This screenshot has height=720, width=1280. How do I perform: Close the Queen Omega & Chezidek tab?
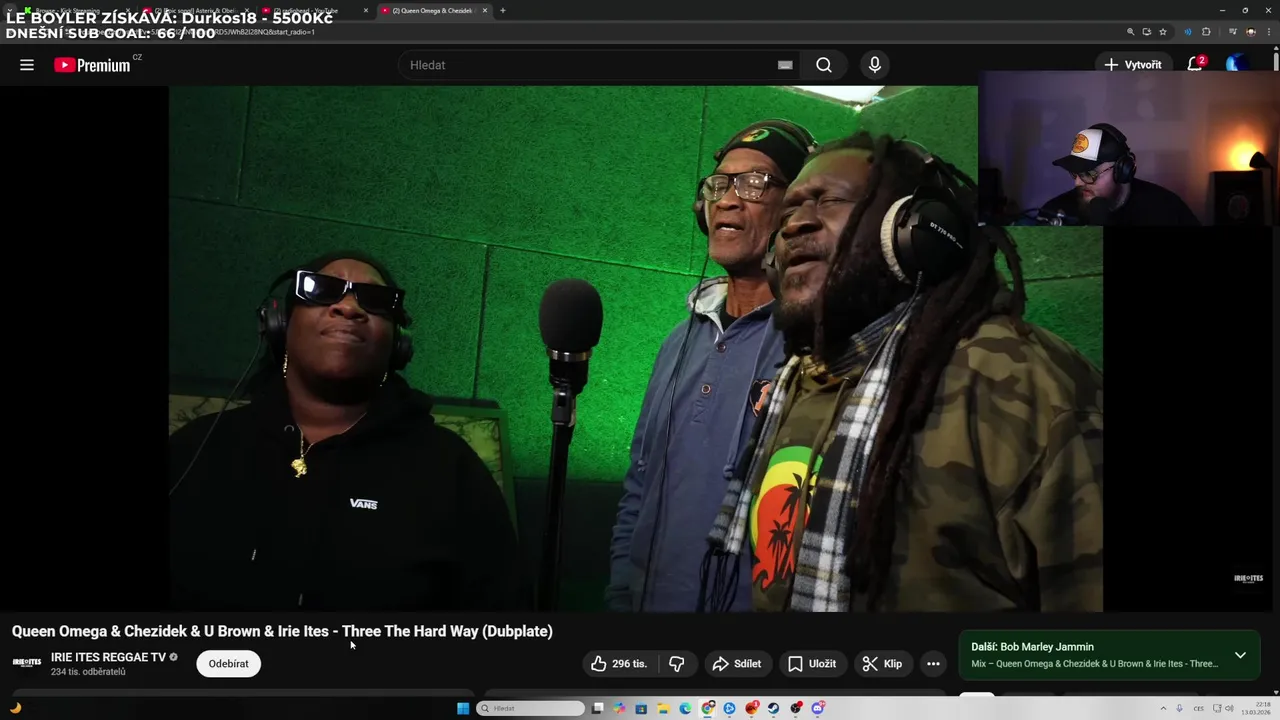coord(485,10)
